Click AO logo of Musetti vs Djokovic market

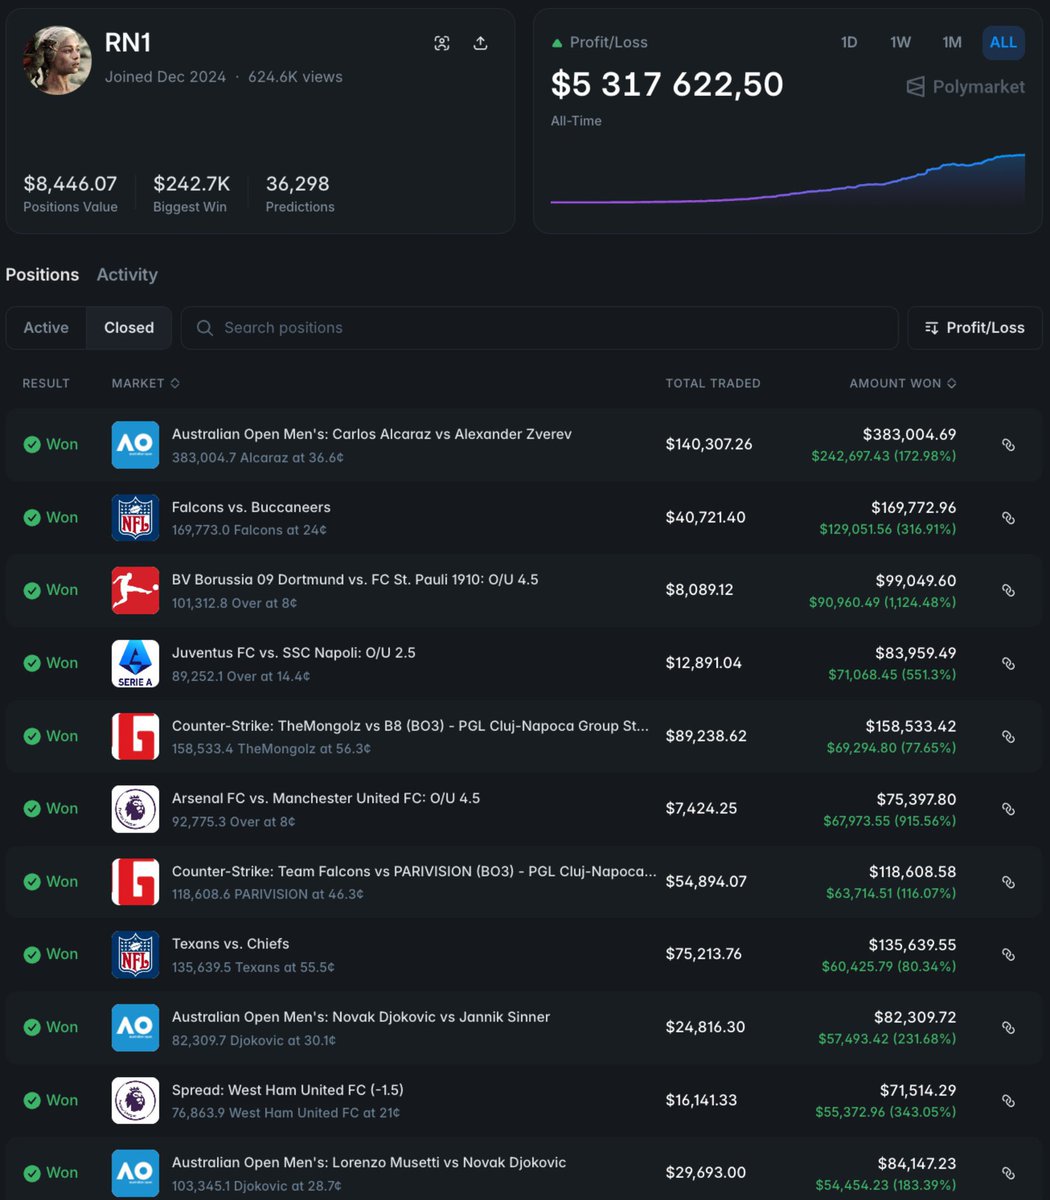coord(135,1173)
